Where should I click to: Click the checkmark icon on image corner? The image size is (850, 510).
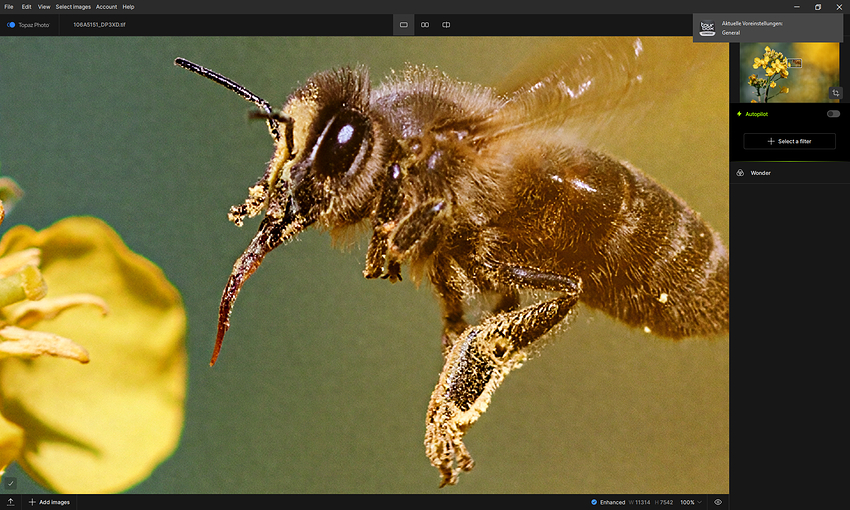[10, 483]
